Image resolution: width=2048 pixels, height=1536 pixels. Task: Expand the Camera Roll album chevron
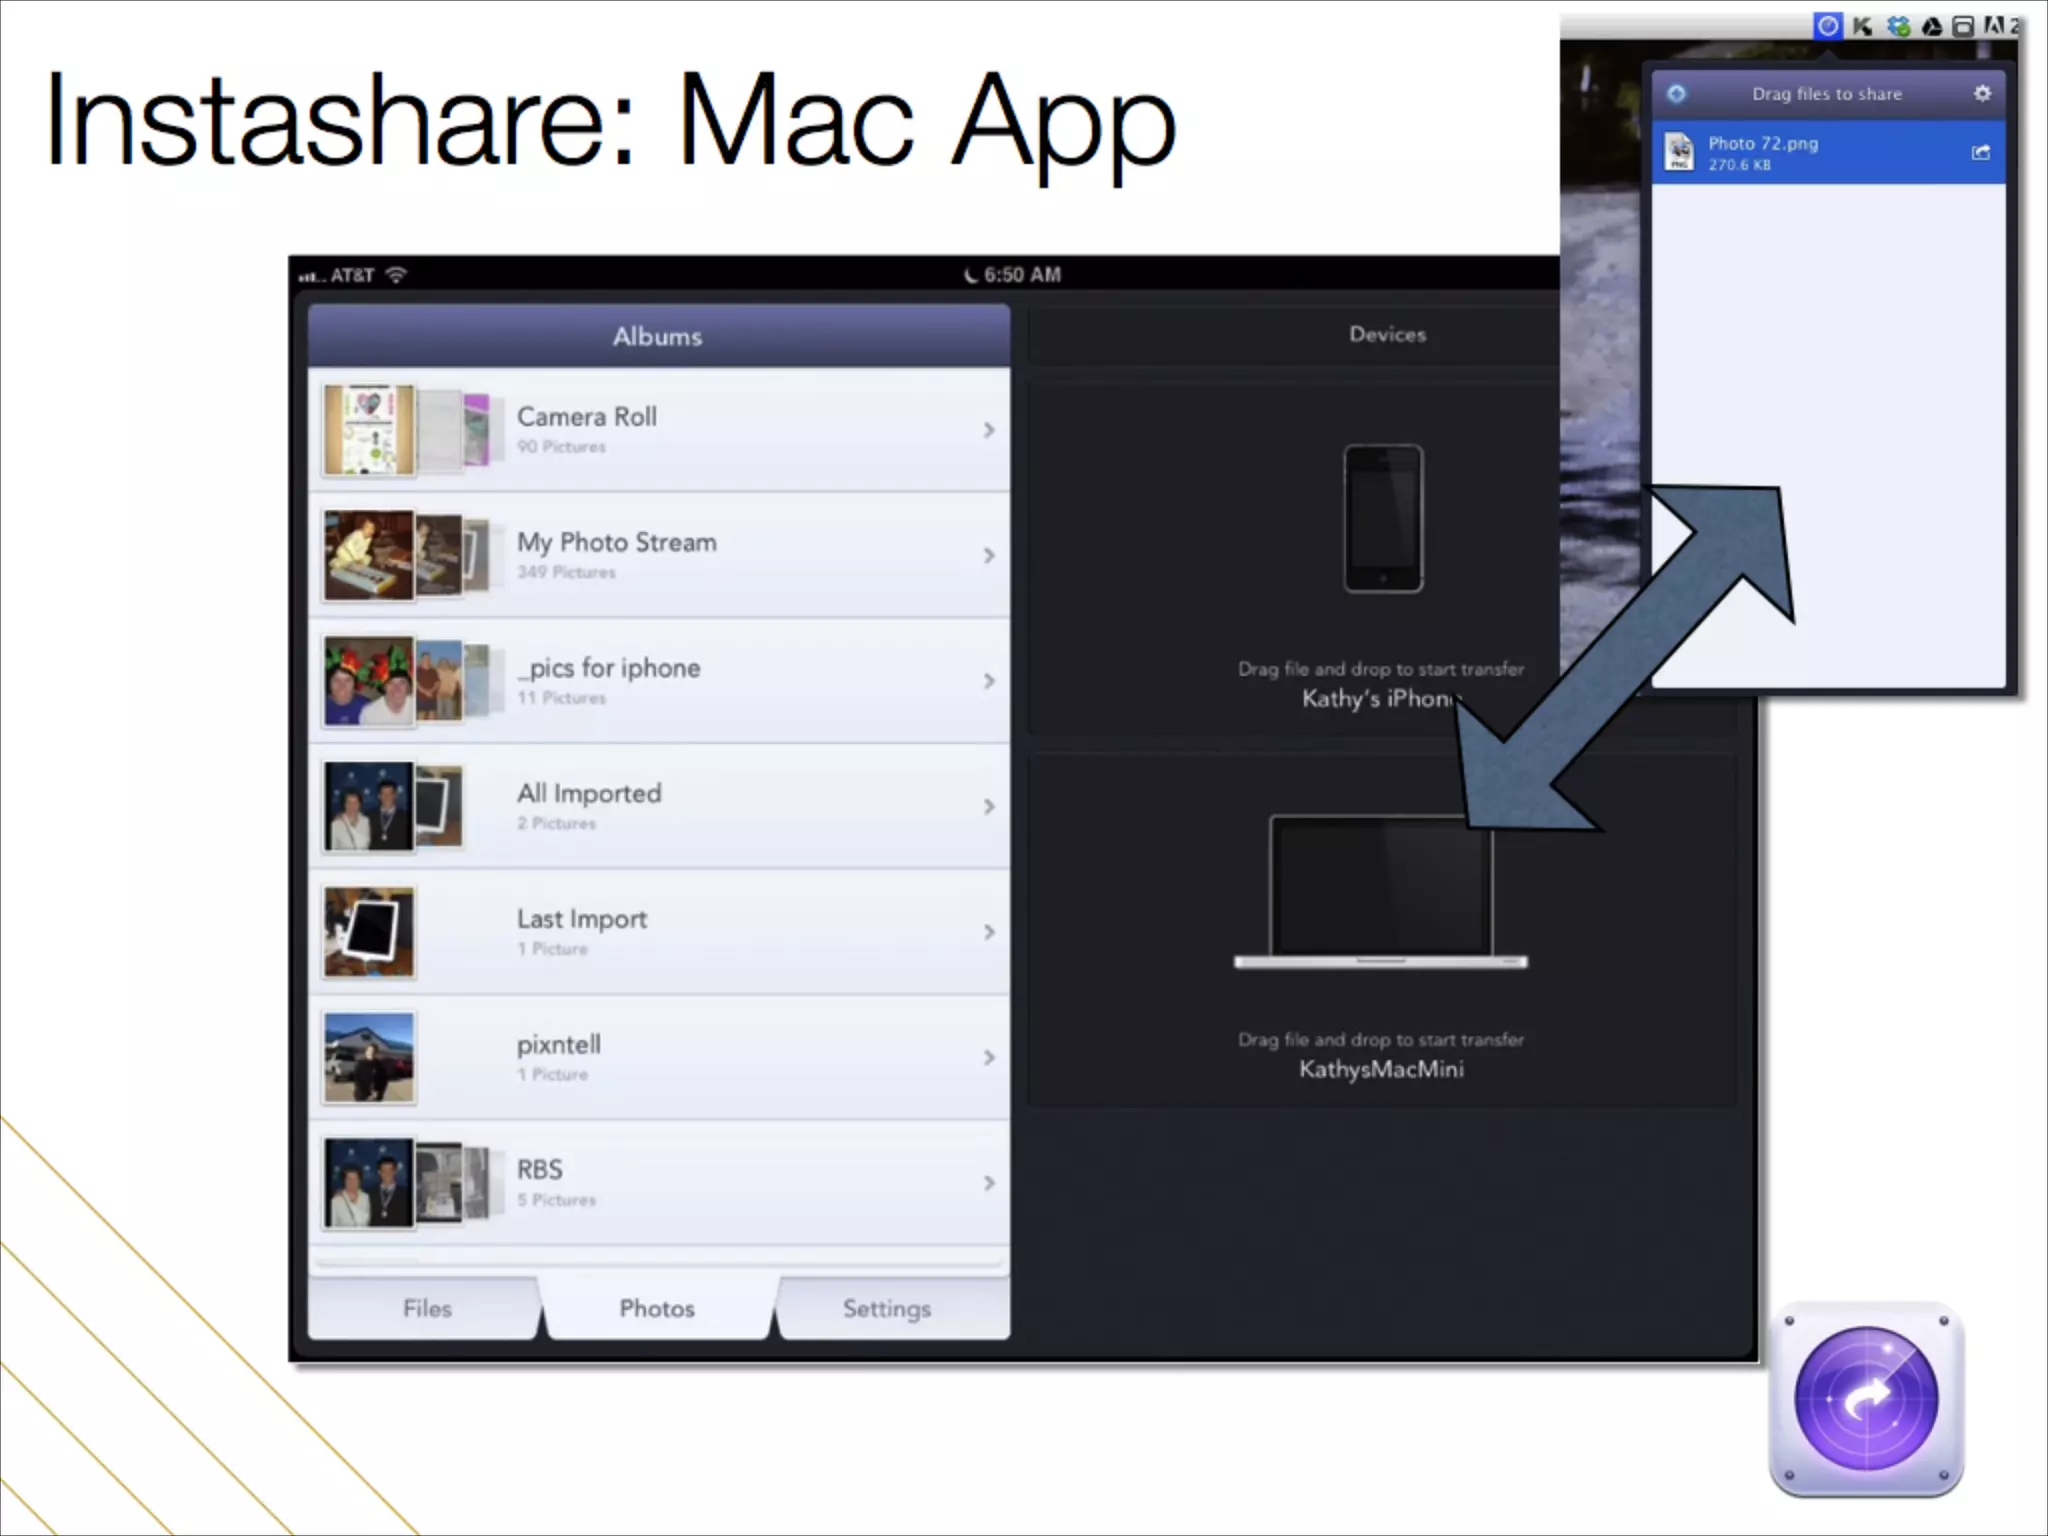click(988, 430)
